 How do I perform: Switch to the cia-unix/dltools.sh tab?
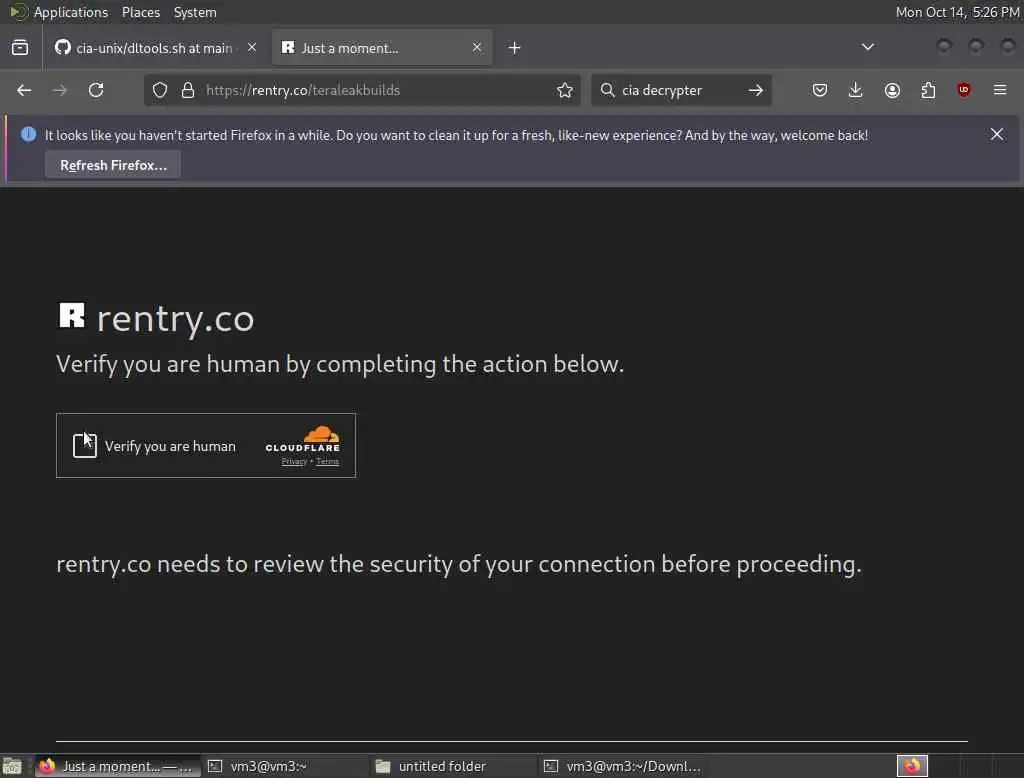pos(157,48)
